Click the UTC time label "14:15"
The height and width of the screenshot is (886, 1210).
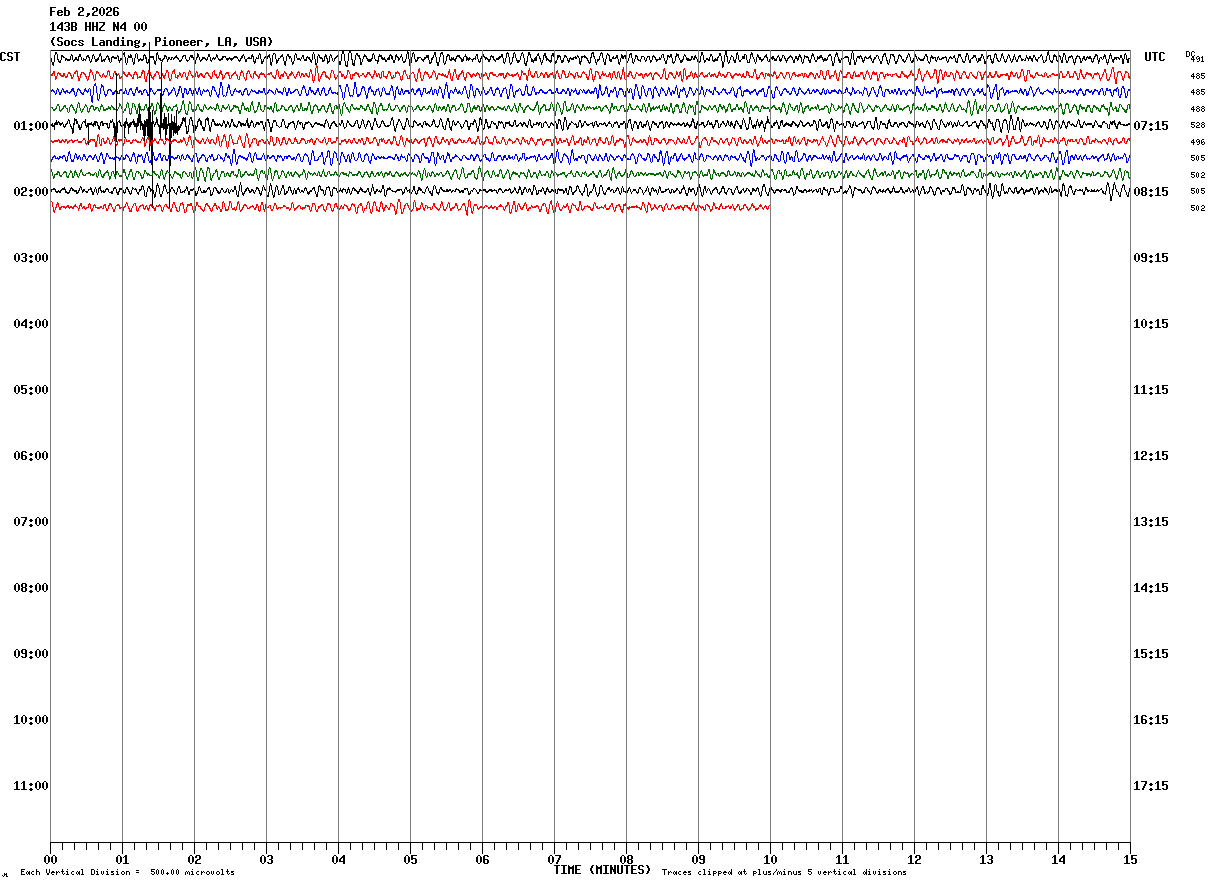point(1151,588)
